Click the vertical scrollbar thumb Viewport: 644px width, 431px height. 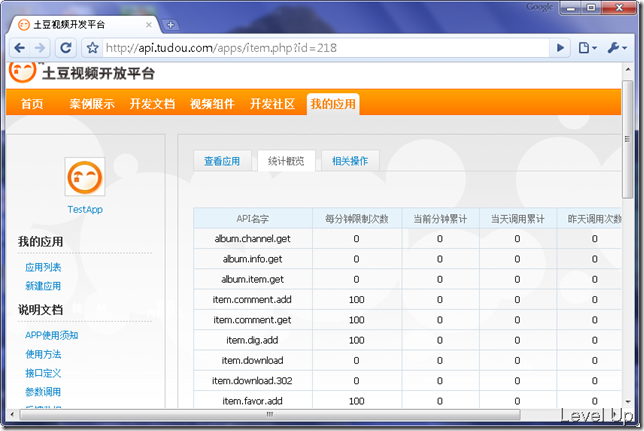(x=627, y=139)
